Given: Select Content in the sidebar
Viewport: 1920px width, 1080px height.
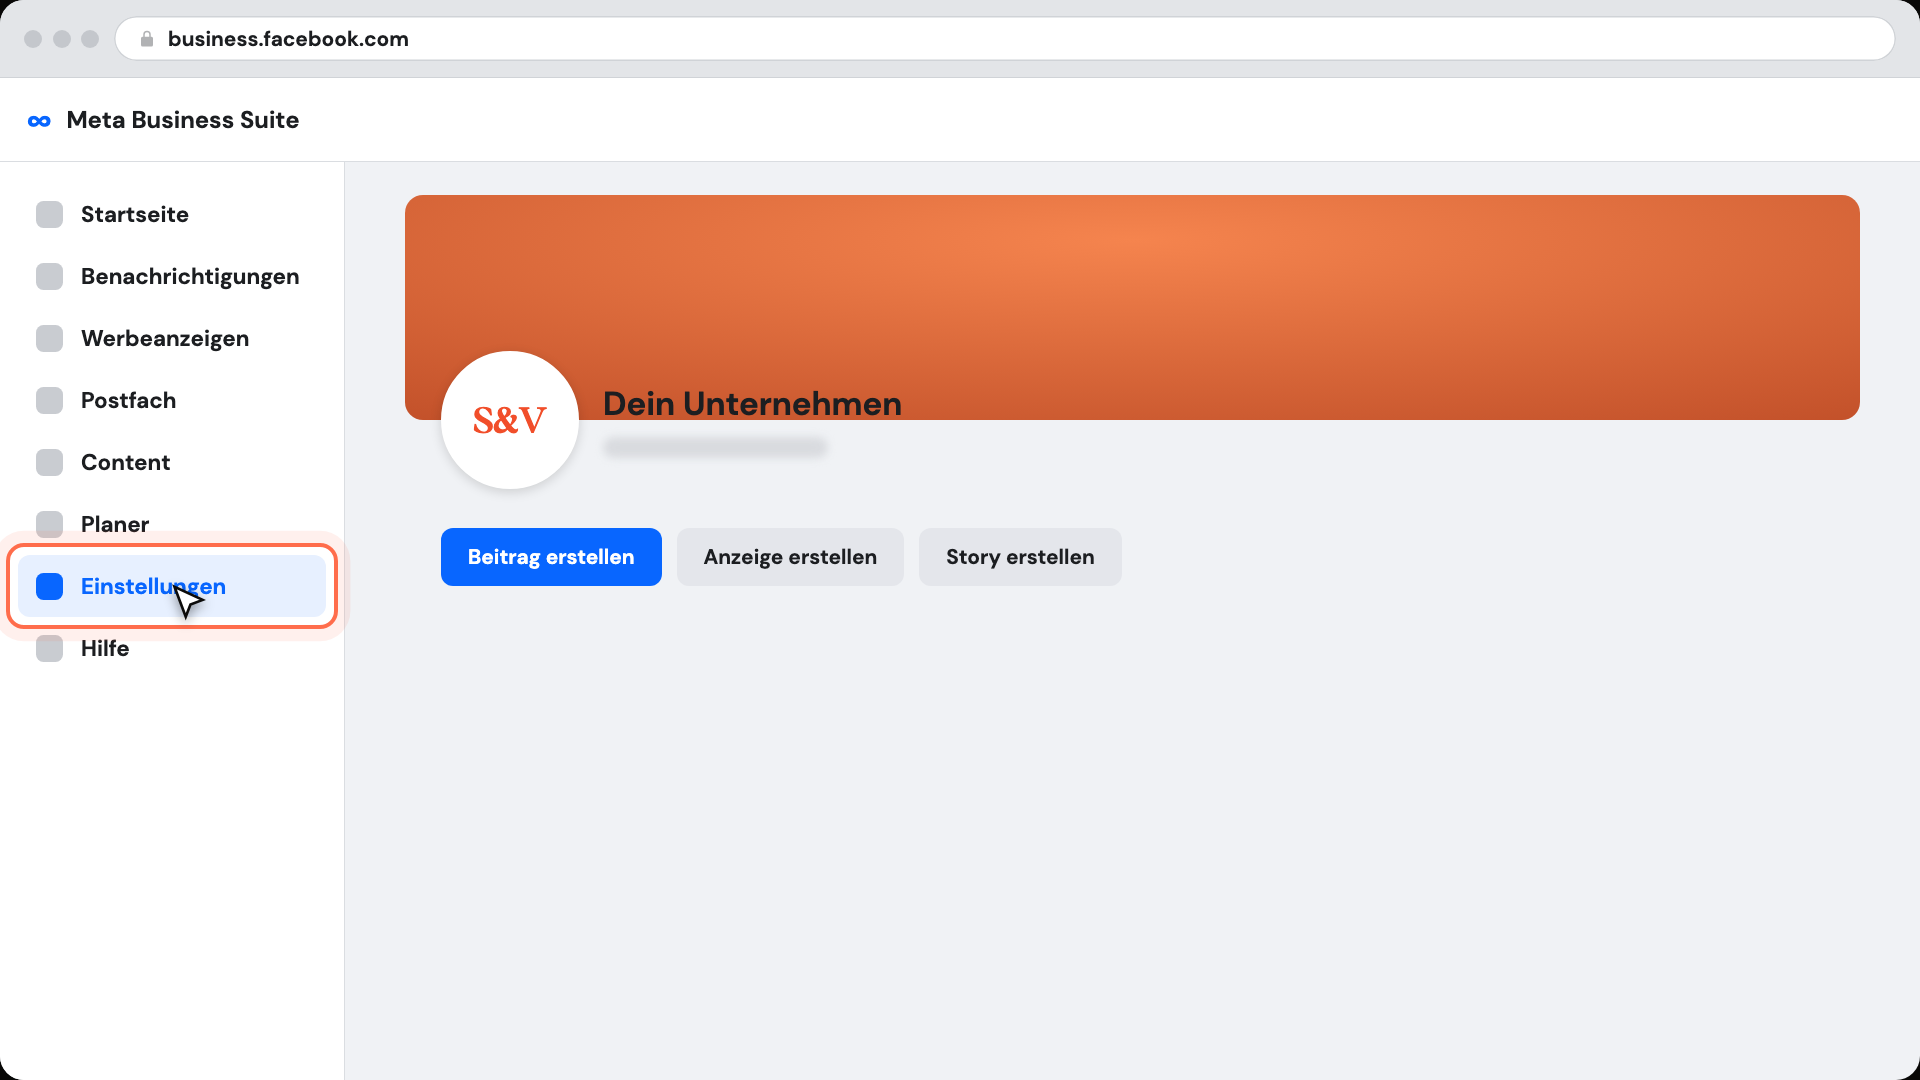Looking at the screenshot, I should tap(172, 462).
